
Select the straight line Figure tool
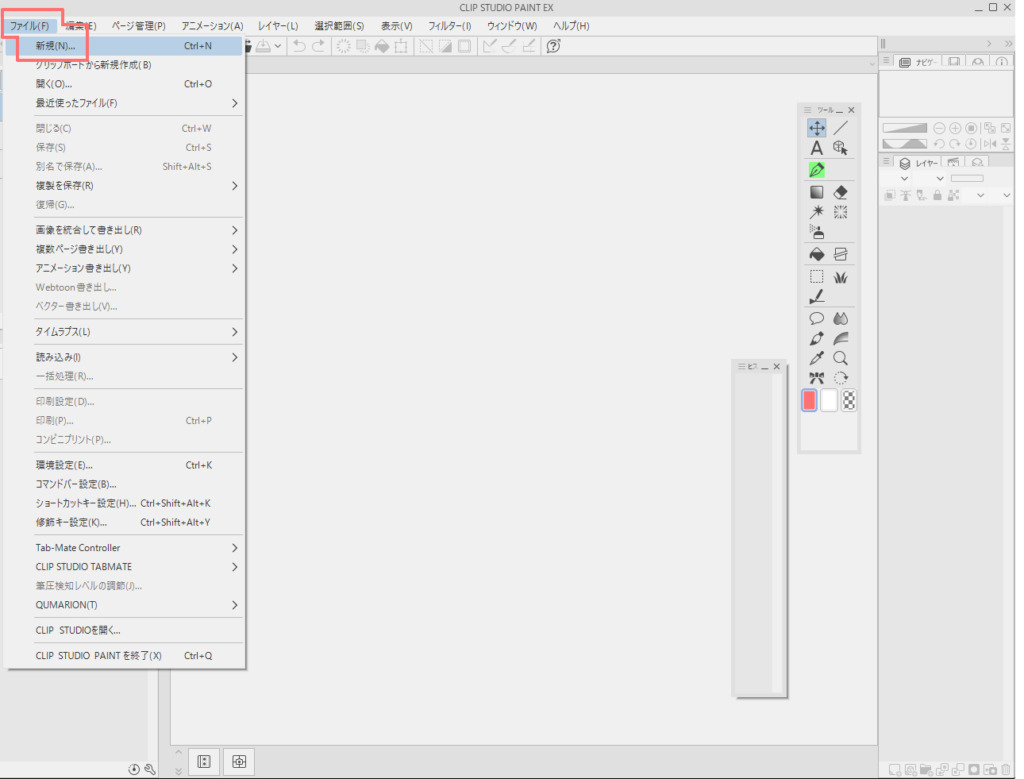840,128
